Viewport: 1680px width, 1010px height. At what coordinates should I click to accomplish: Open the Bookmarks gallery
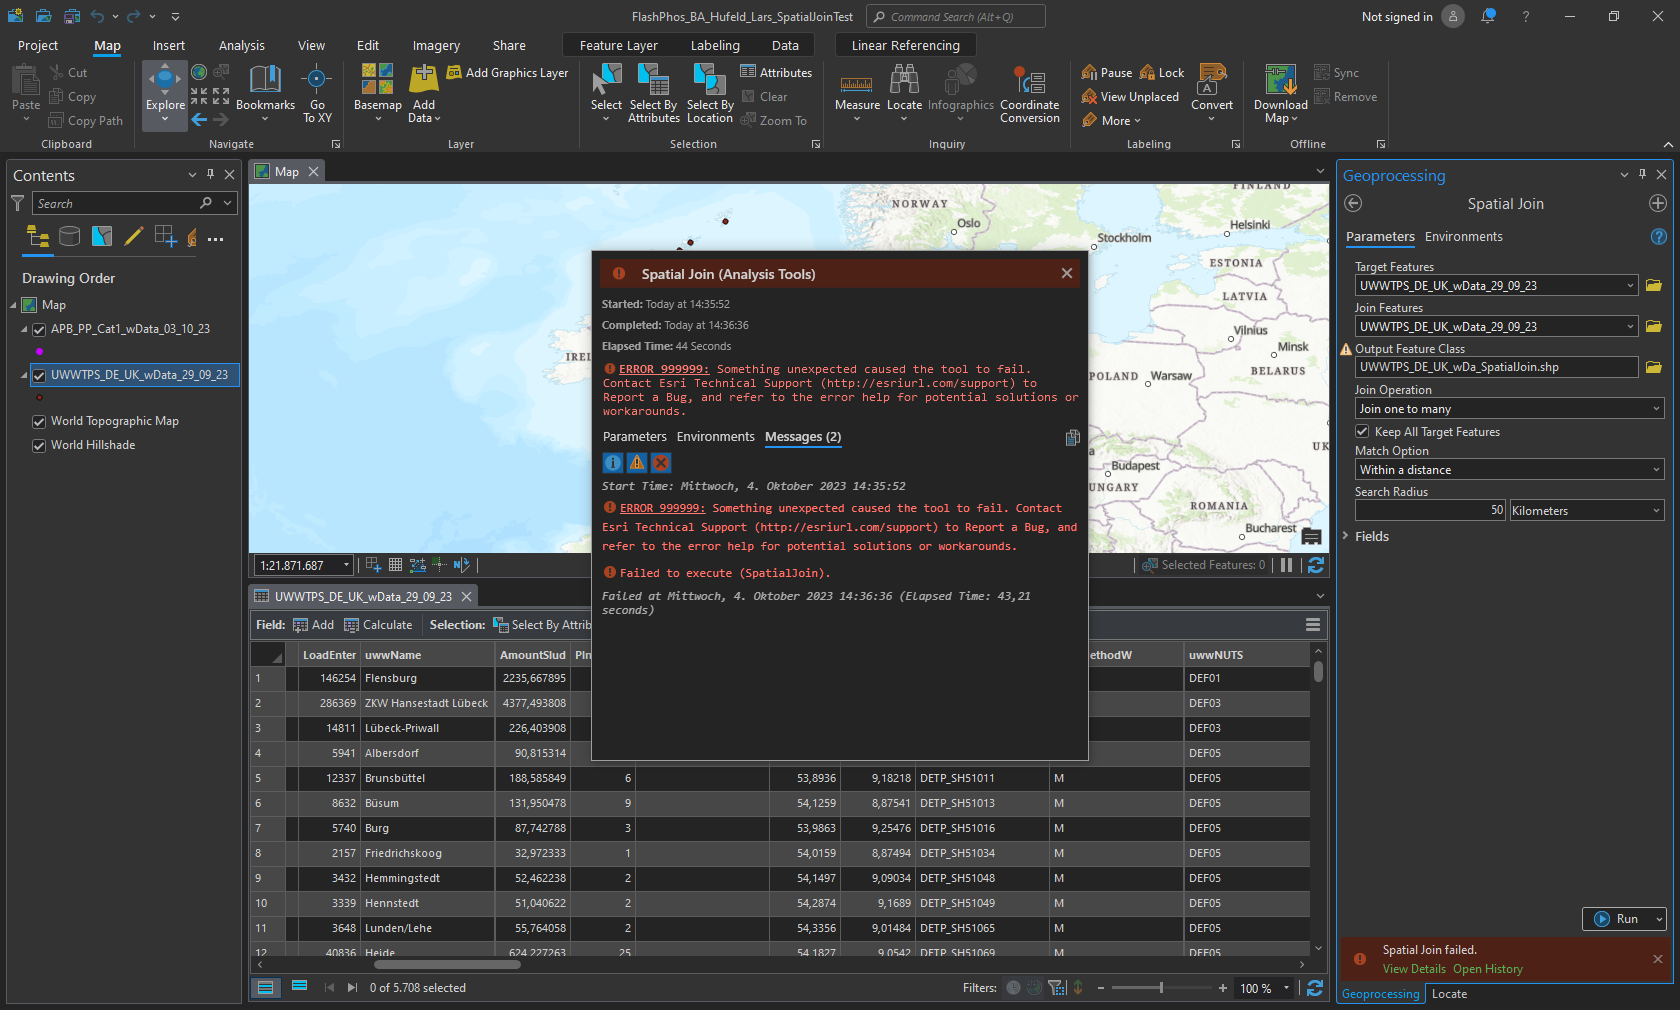[265, 94]
